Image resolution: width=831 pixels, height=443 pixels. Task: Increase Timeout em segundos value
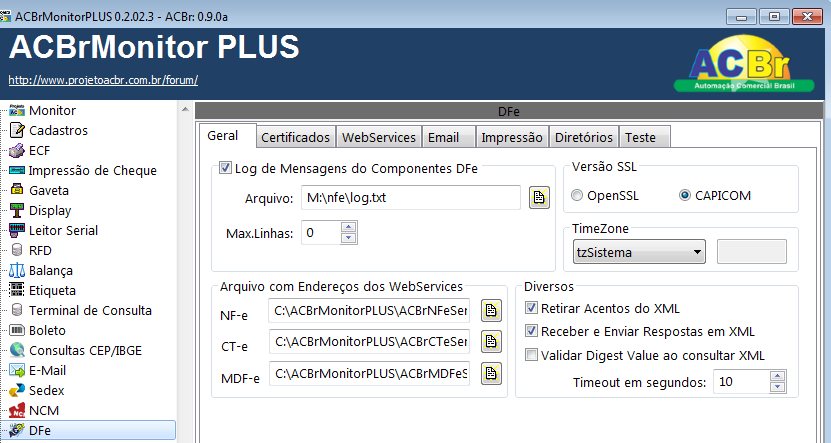tap(777, 376)
